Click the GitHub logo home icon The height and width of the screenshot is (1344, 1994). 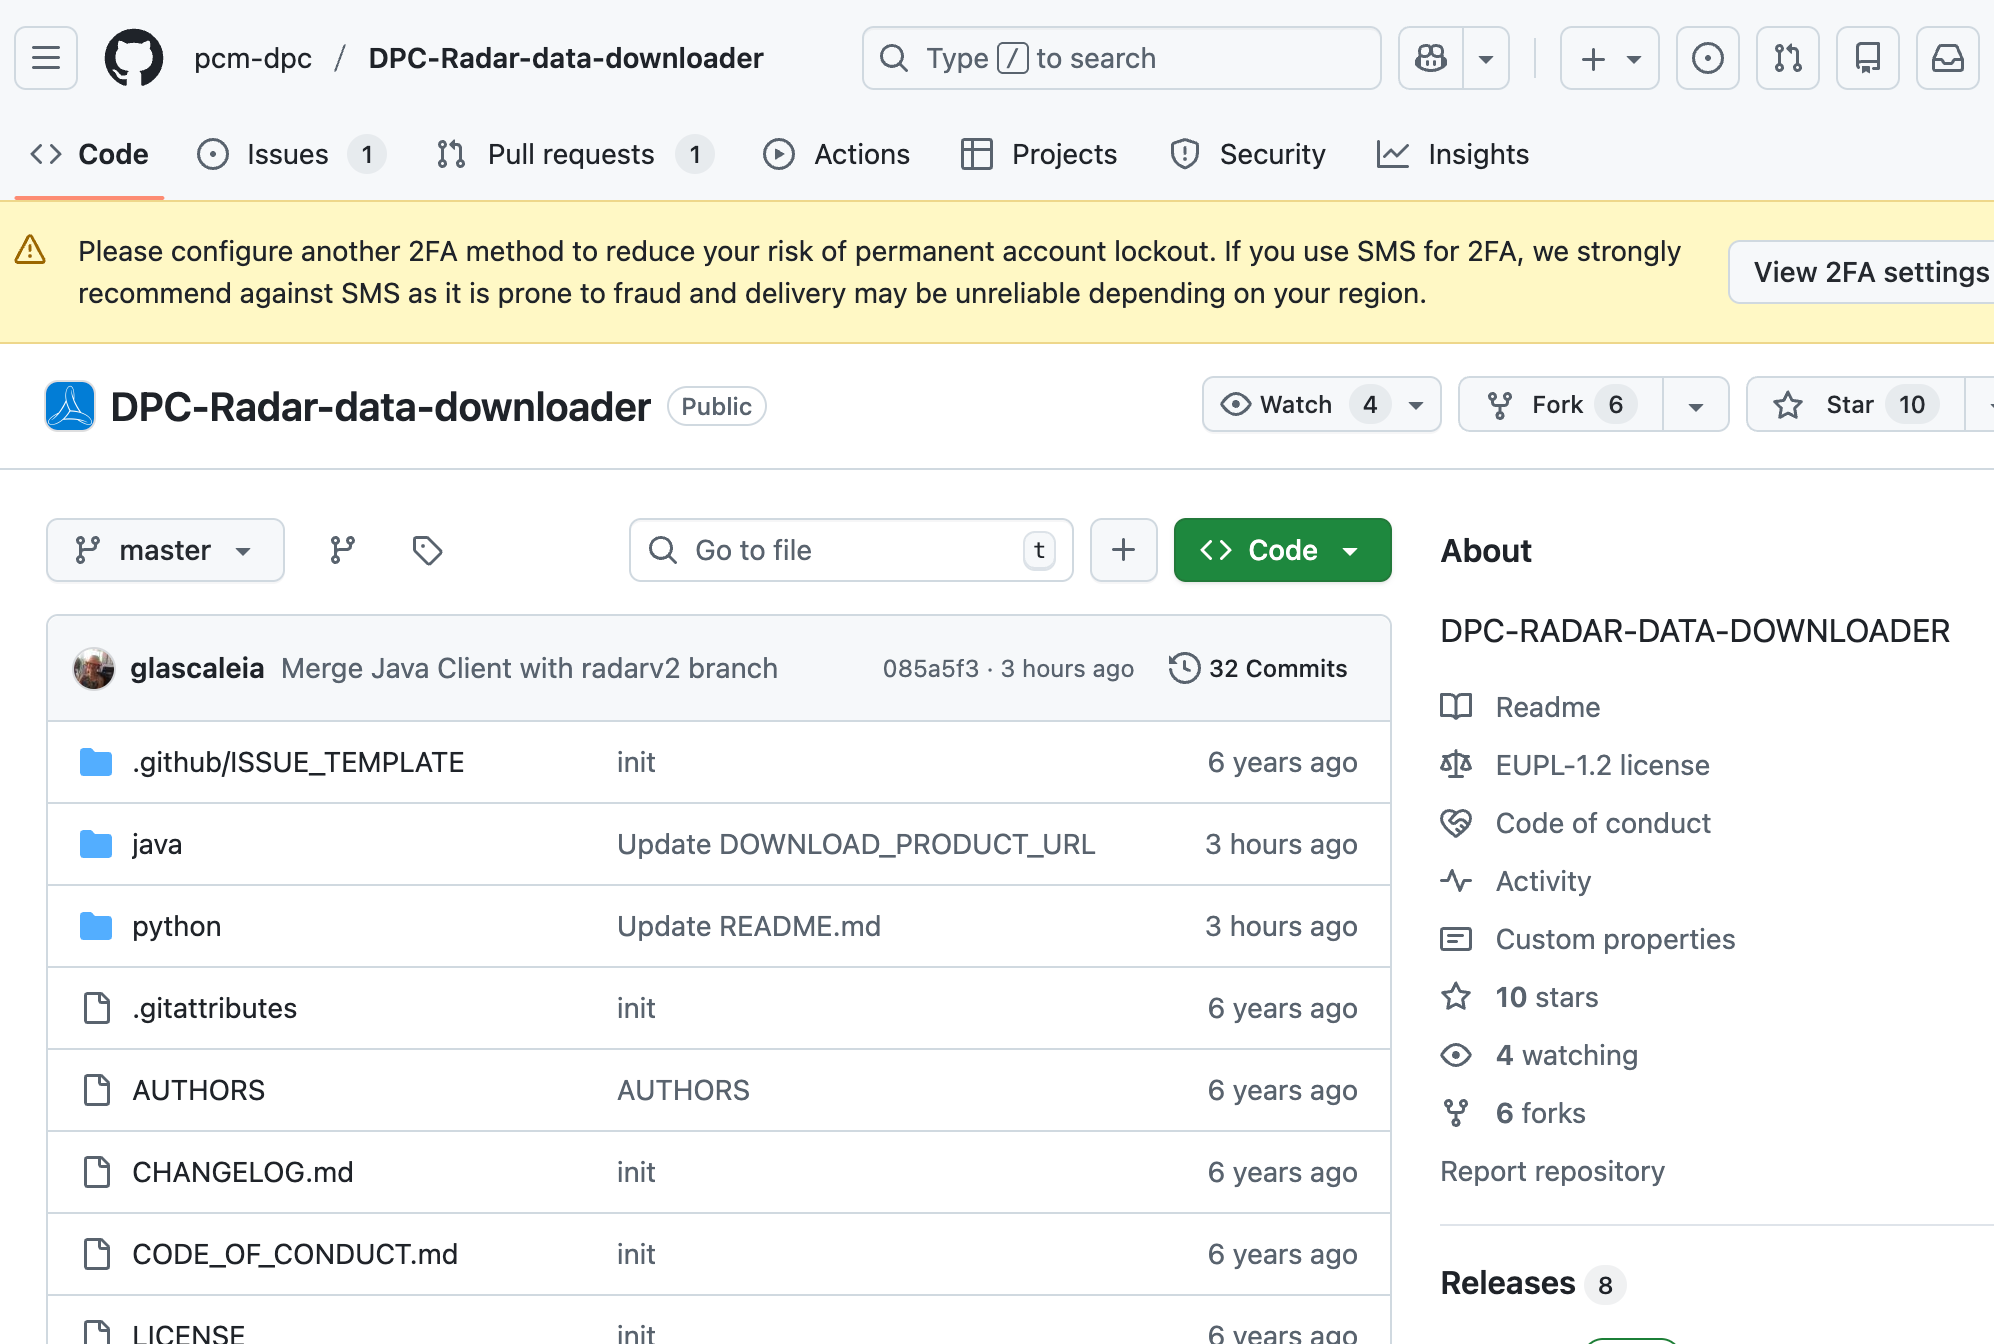point(134,58)
